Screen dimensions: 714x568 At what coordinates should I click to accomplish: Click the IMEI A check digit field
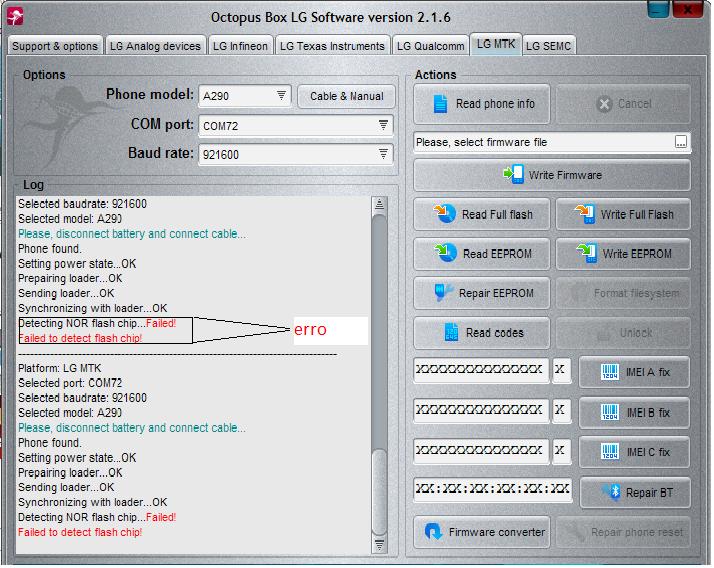coord(561,370)
